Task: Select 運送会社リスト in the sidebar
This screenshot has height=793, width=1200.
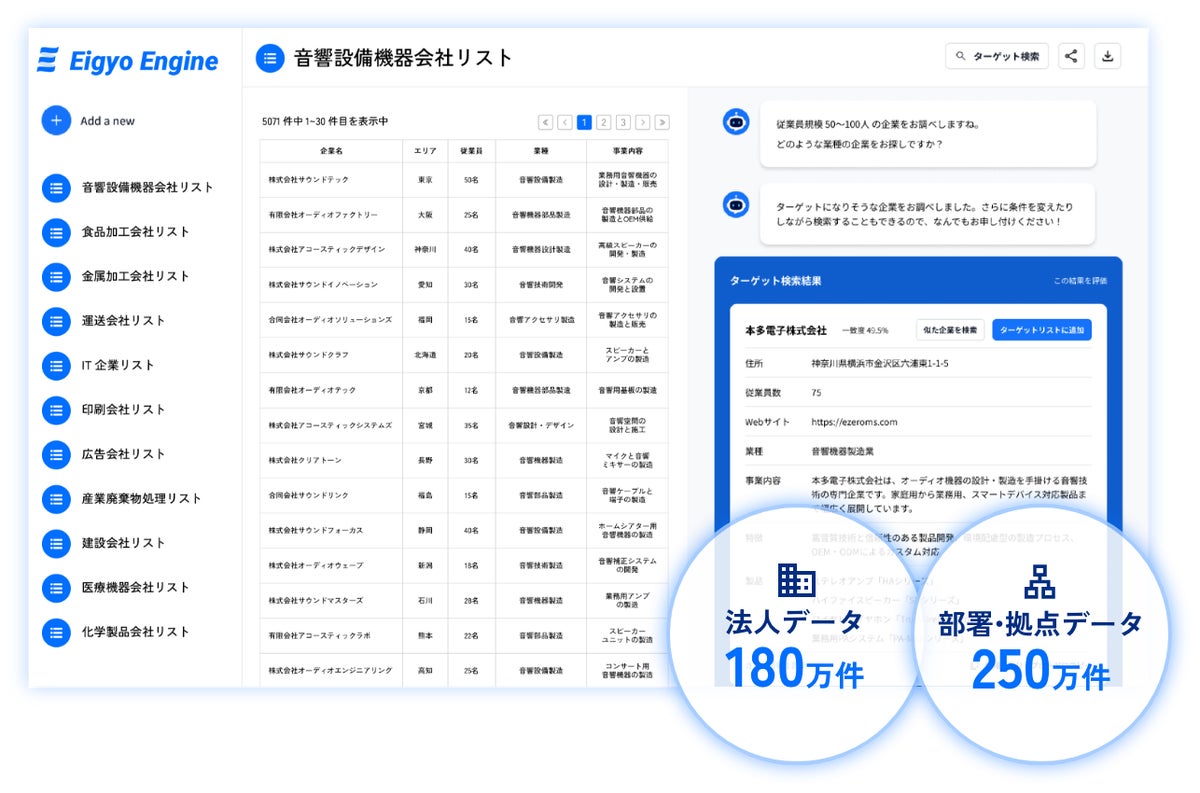Action: 123,321
